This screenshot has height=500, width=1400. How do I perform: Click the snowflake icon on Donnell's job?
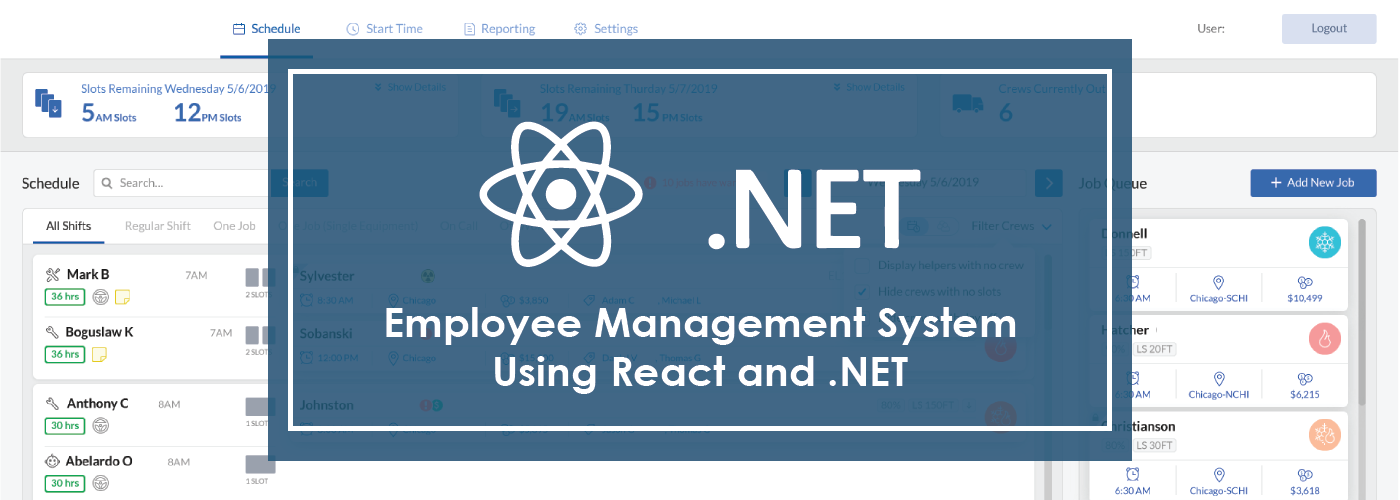[x=1324, y=243]
